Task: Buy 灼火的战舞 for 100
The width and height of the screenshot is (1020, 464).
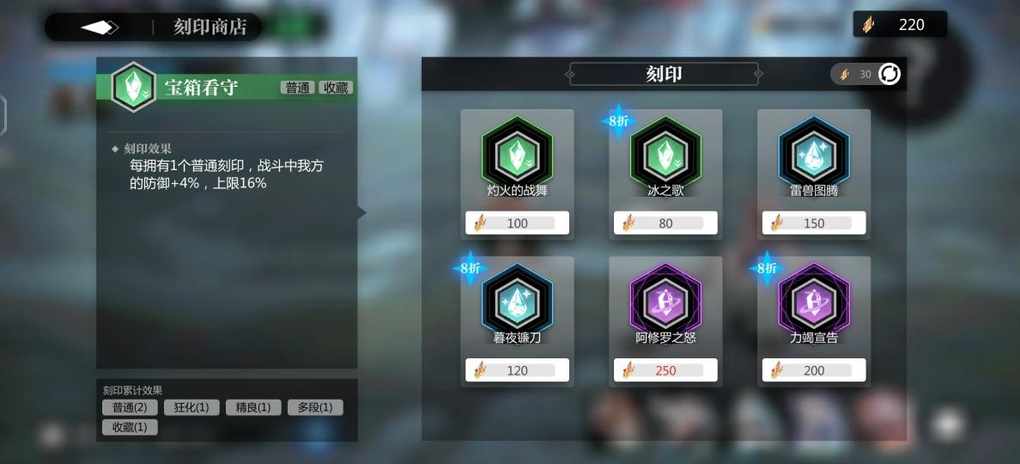Action: pos(517,223)
